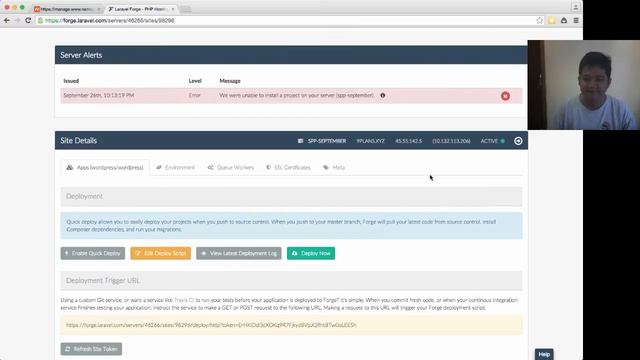
Task: Open a new tab using the new tab button
Action: pos(186,9)
